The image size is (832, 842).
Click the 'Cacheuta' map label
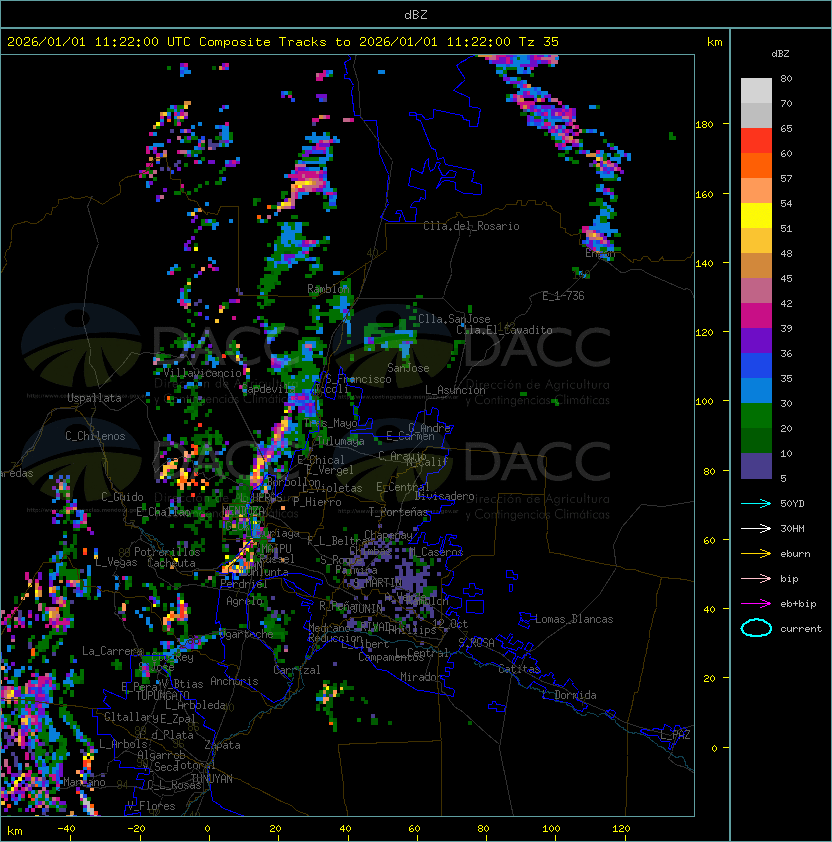[171, 563]
